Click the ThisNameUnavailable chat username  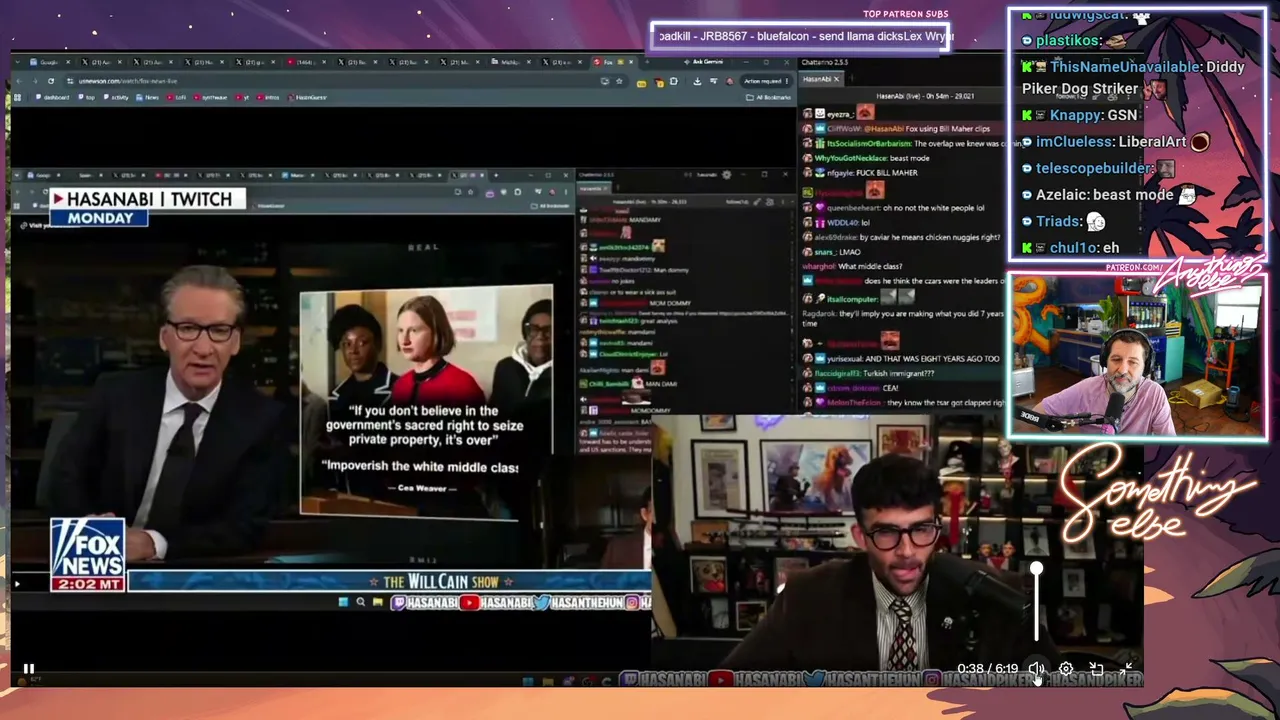point(1124,67)
